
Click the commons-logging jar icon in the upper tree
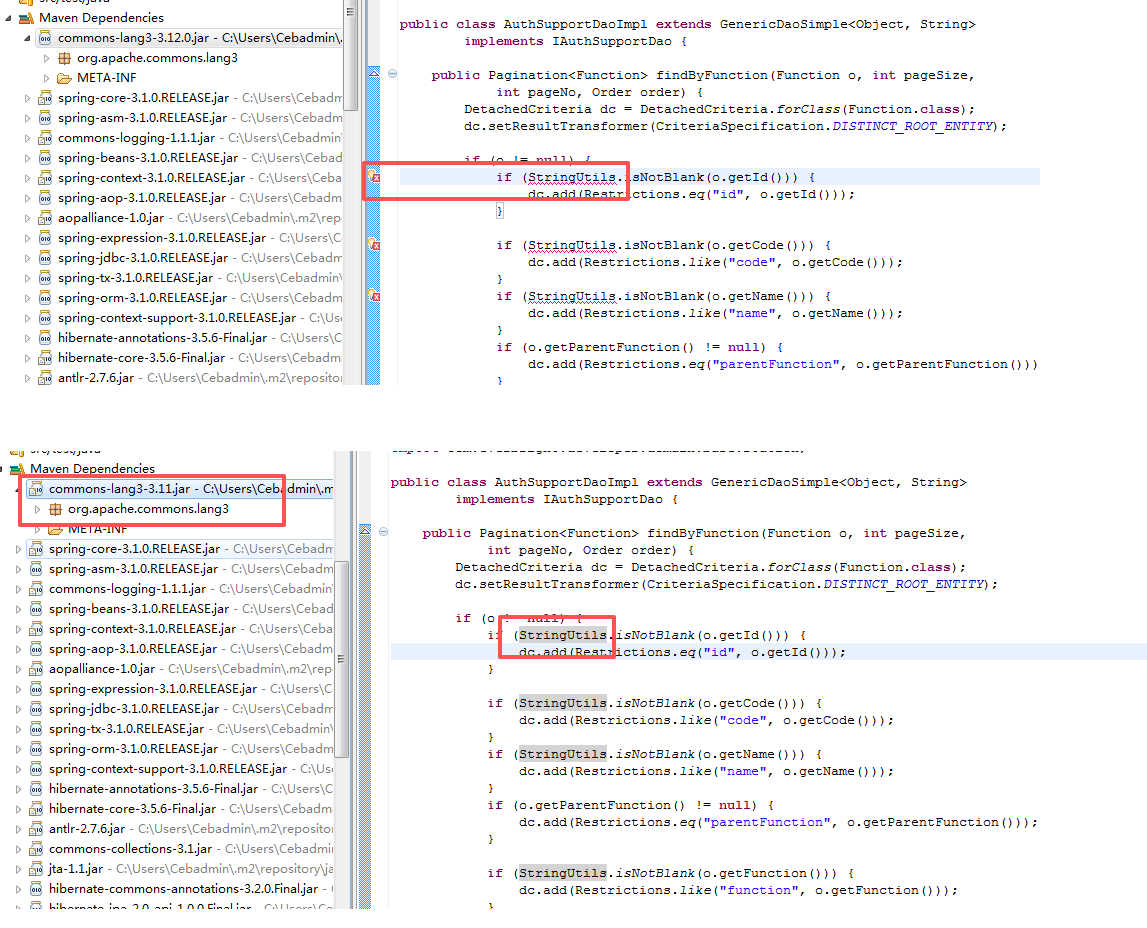45,138
